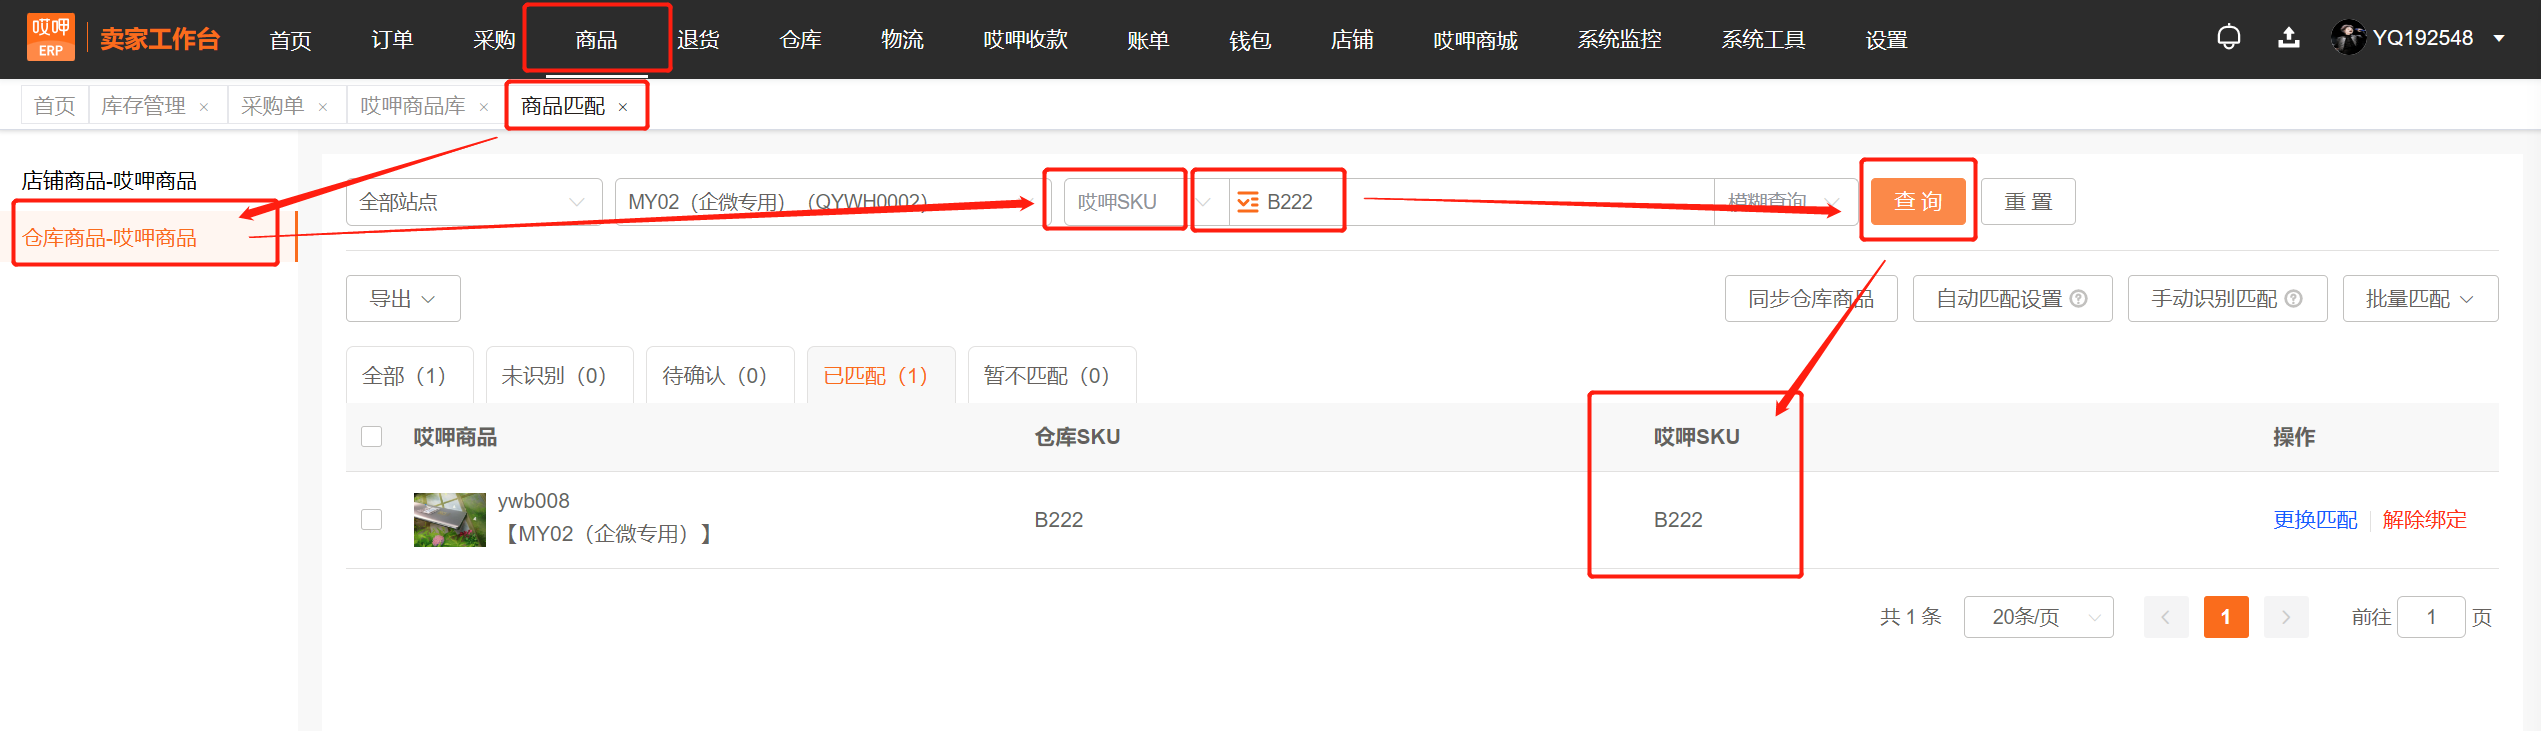This screenshot has width=2541, height=731.
Task: Close the 库存管理 tab
Action: click(204, 107)
